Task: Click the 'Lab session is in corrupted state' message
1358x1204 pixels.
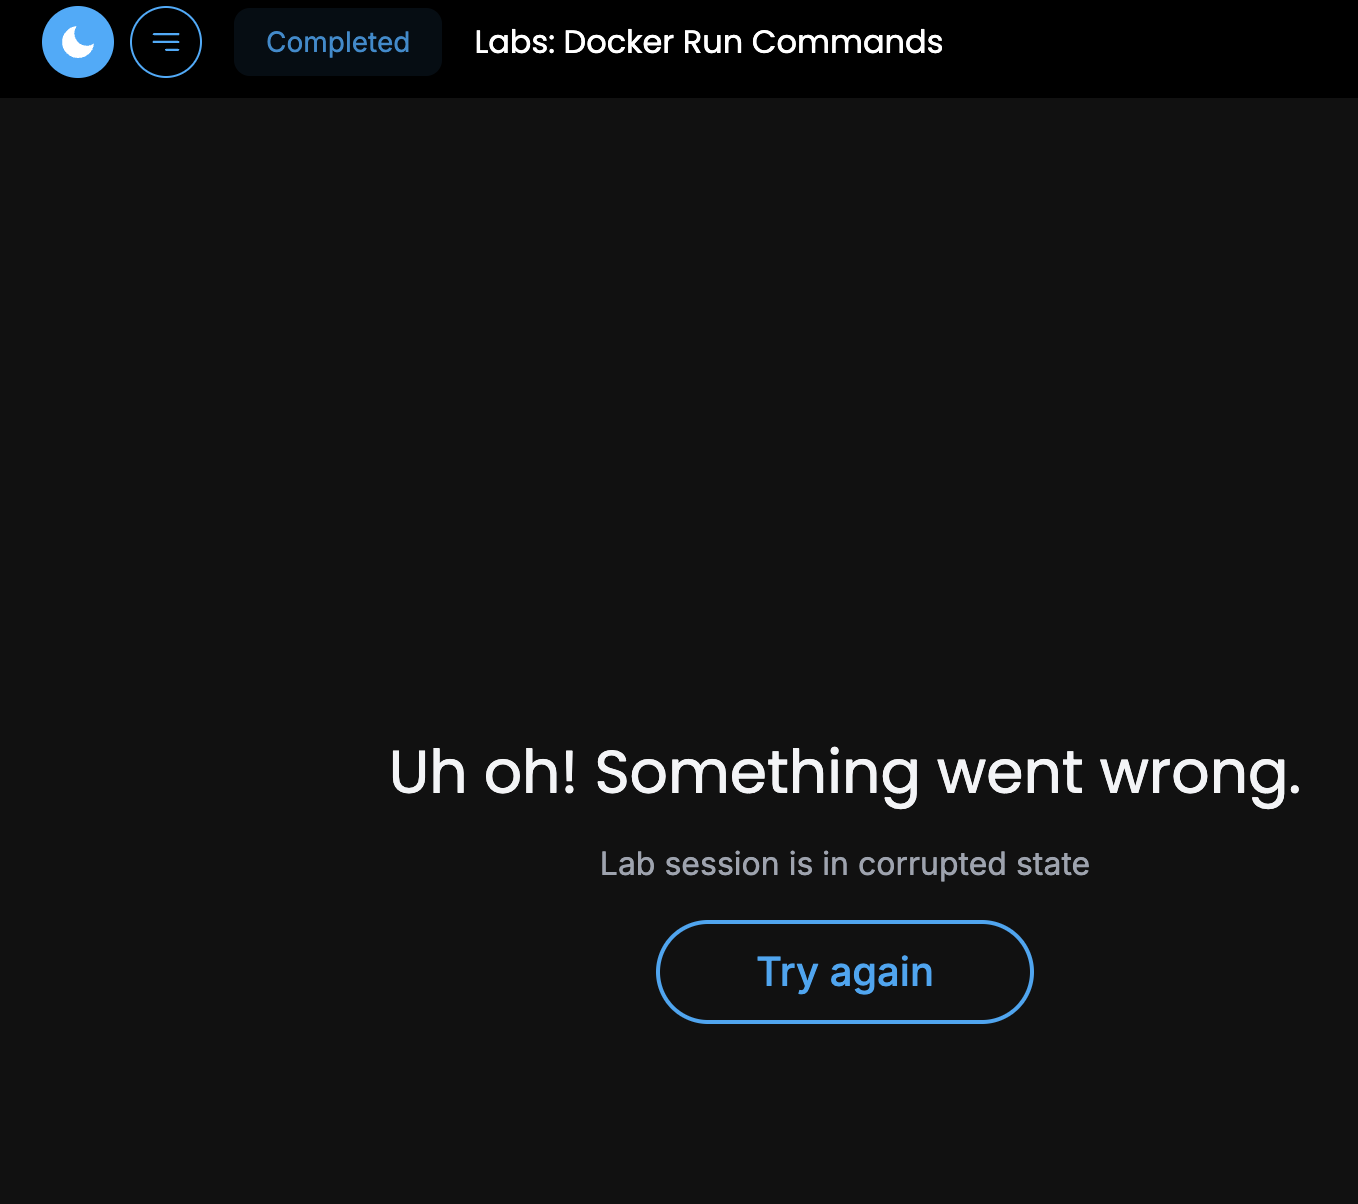Action: pyautogui.click(x=845, y=864)
